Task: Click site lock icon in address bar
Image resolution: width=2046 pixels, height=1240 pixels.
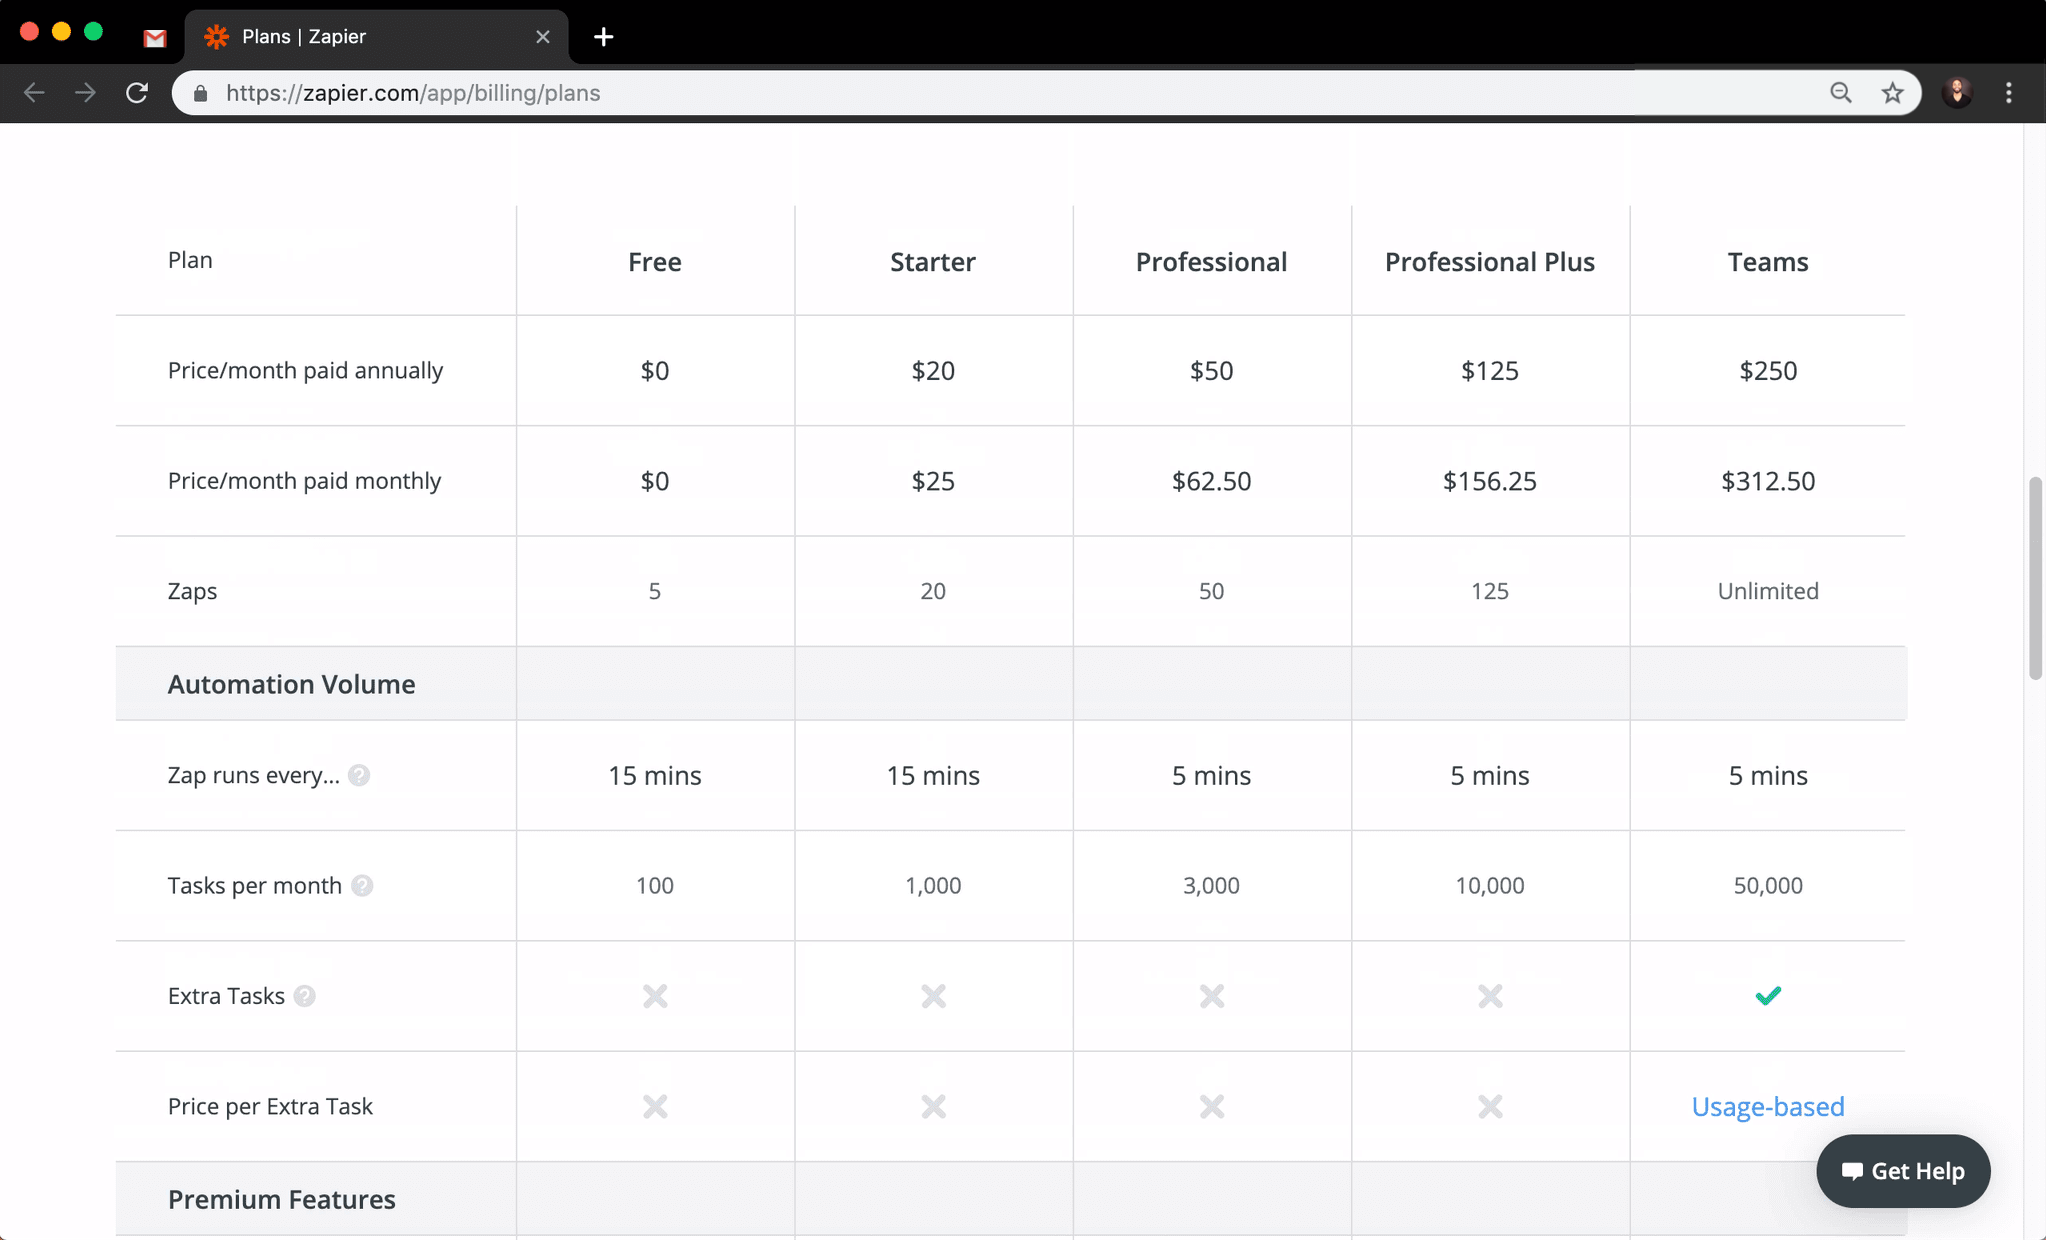Action: tap(201, 93)
